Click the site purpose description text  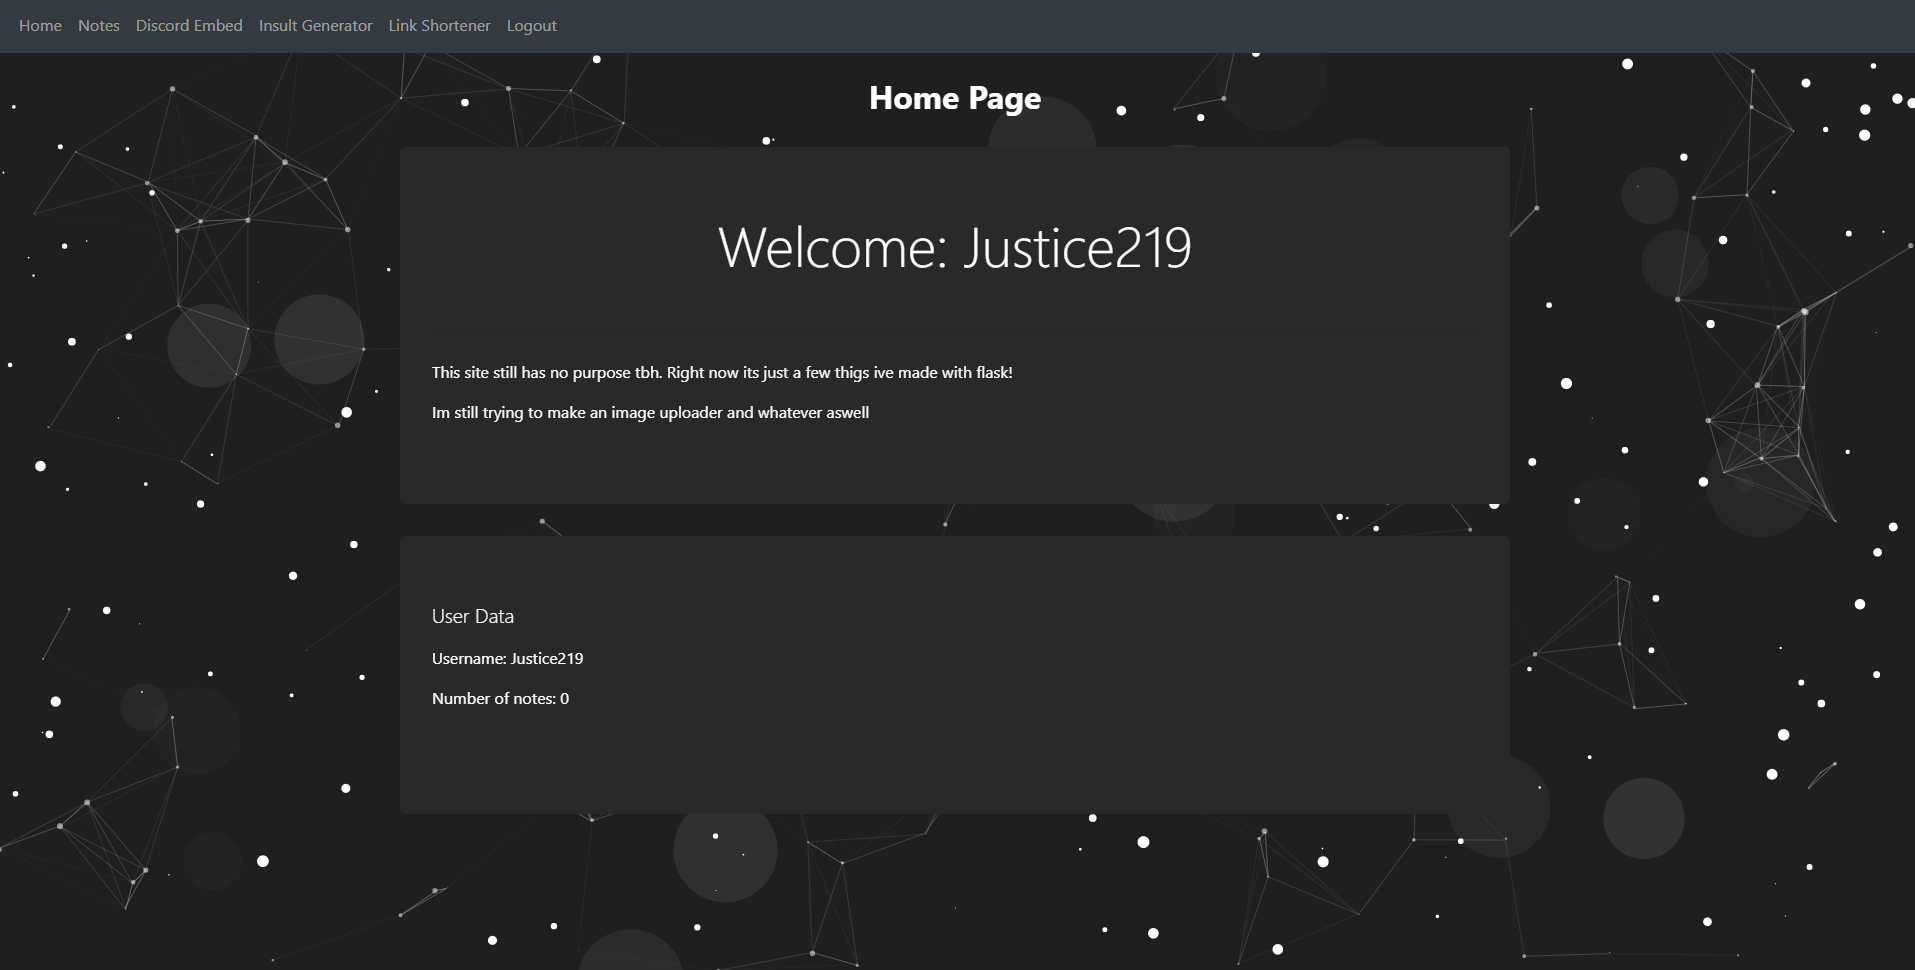(x=721, y=371)
